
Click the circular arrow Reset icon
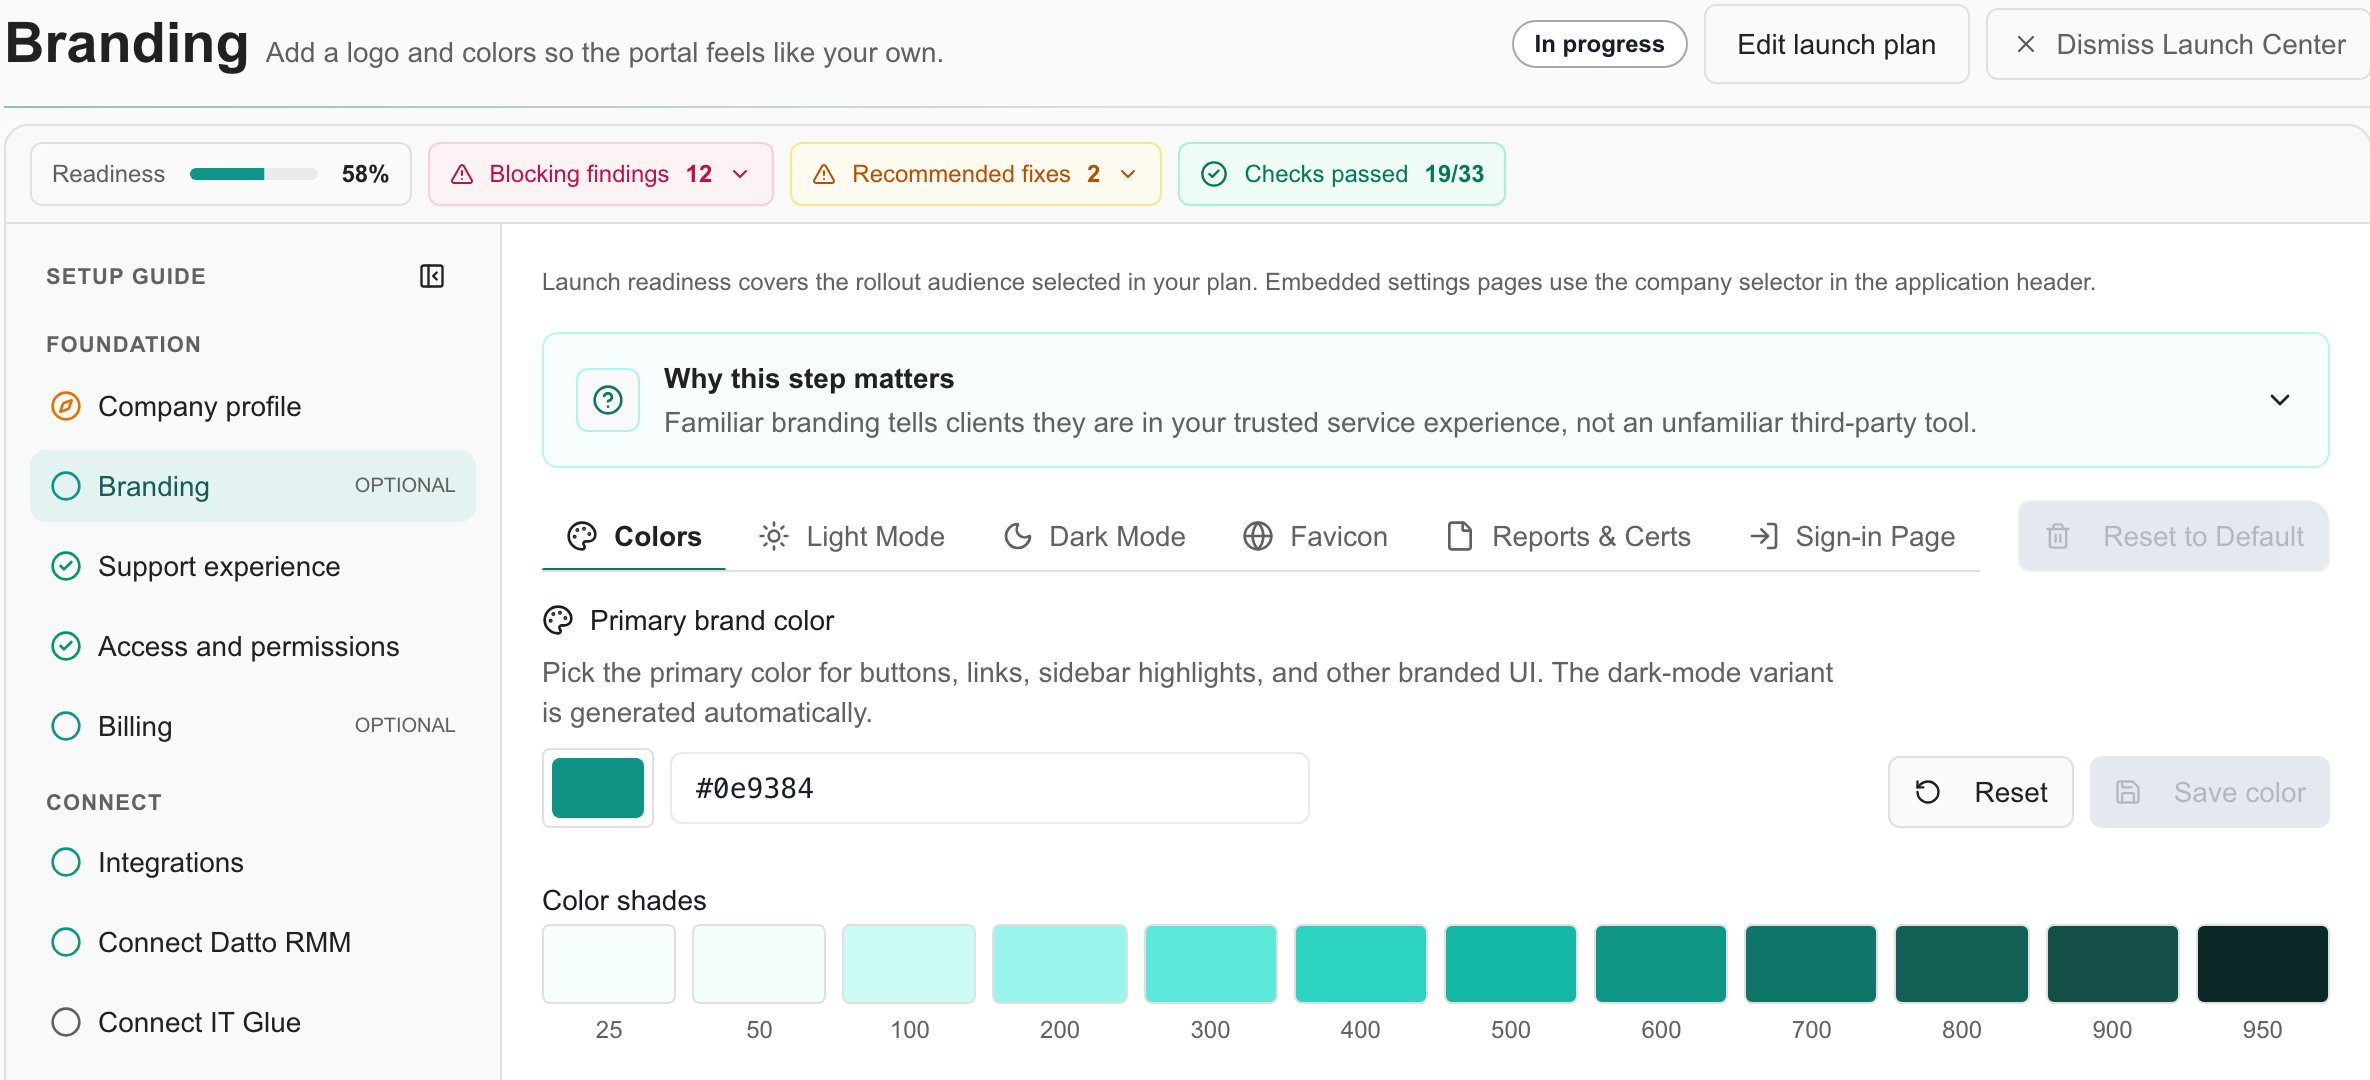(1928, 793)
